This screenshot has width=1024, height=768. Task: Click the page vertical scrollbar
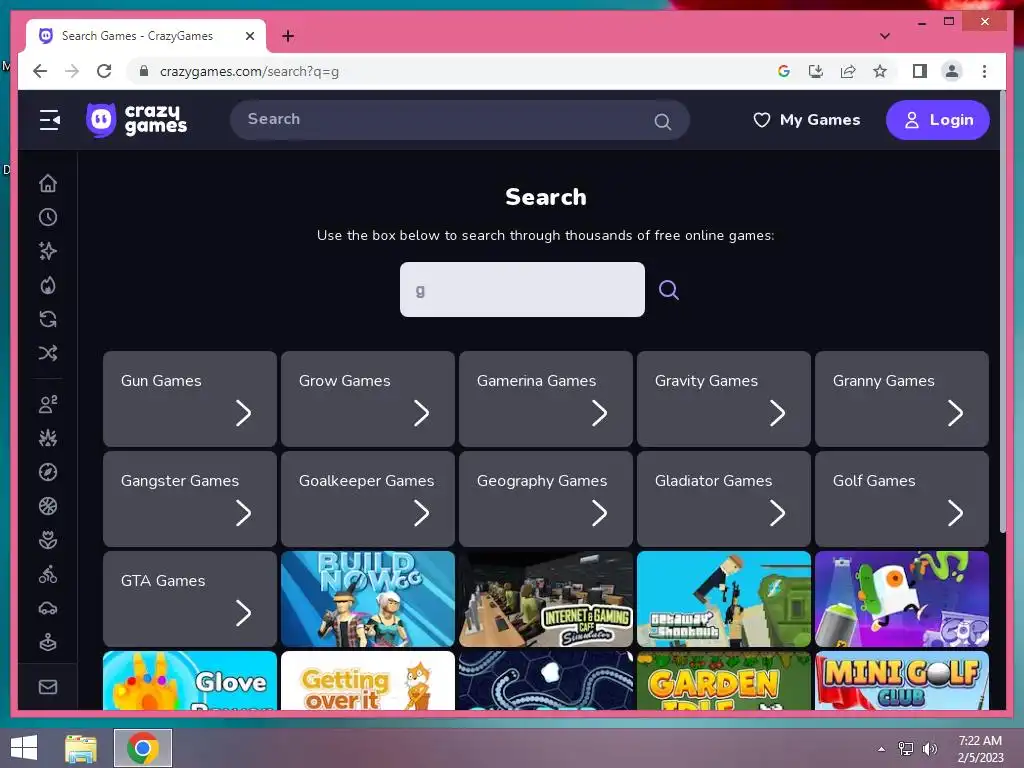point(1002,312)
